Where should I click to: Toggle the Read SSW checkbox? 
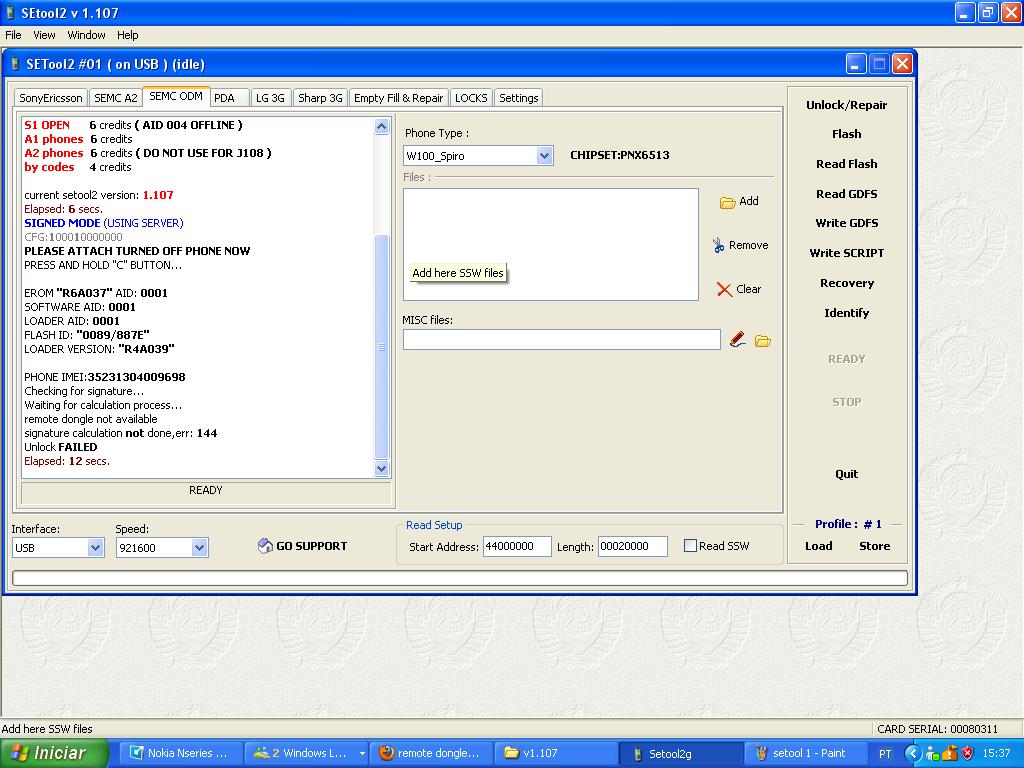click(x=690, y=545)
